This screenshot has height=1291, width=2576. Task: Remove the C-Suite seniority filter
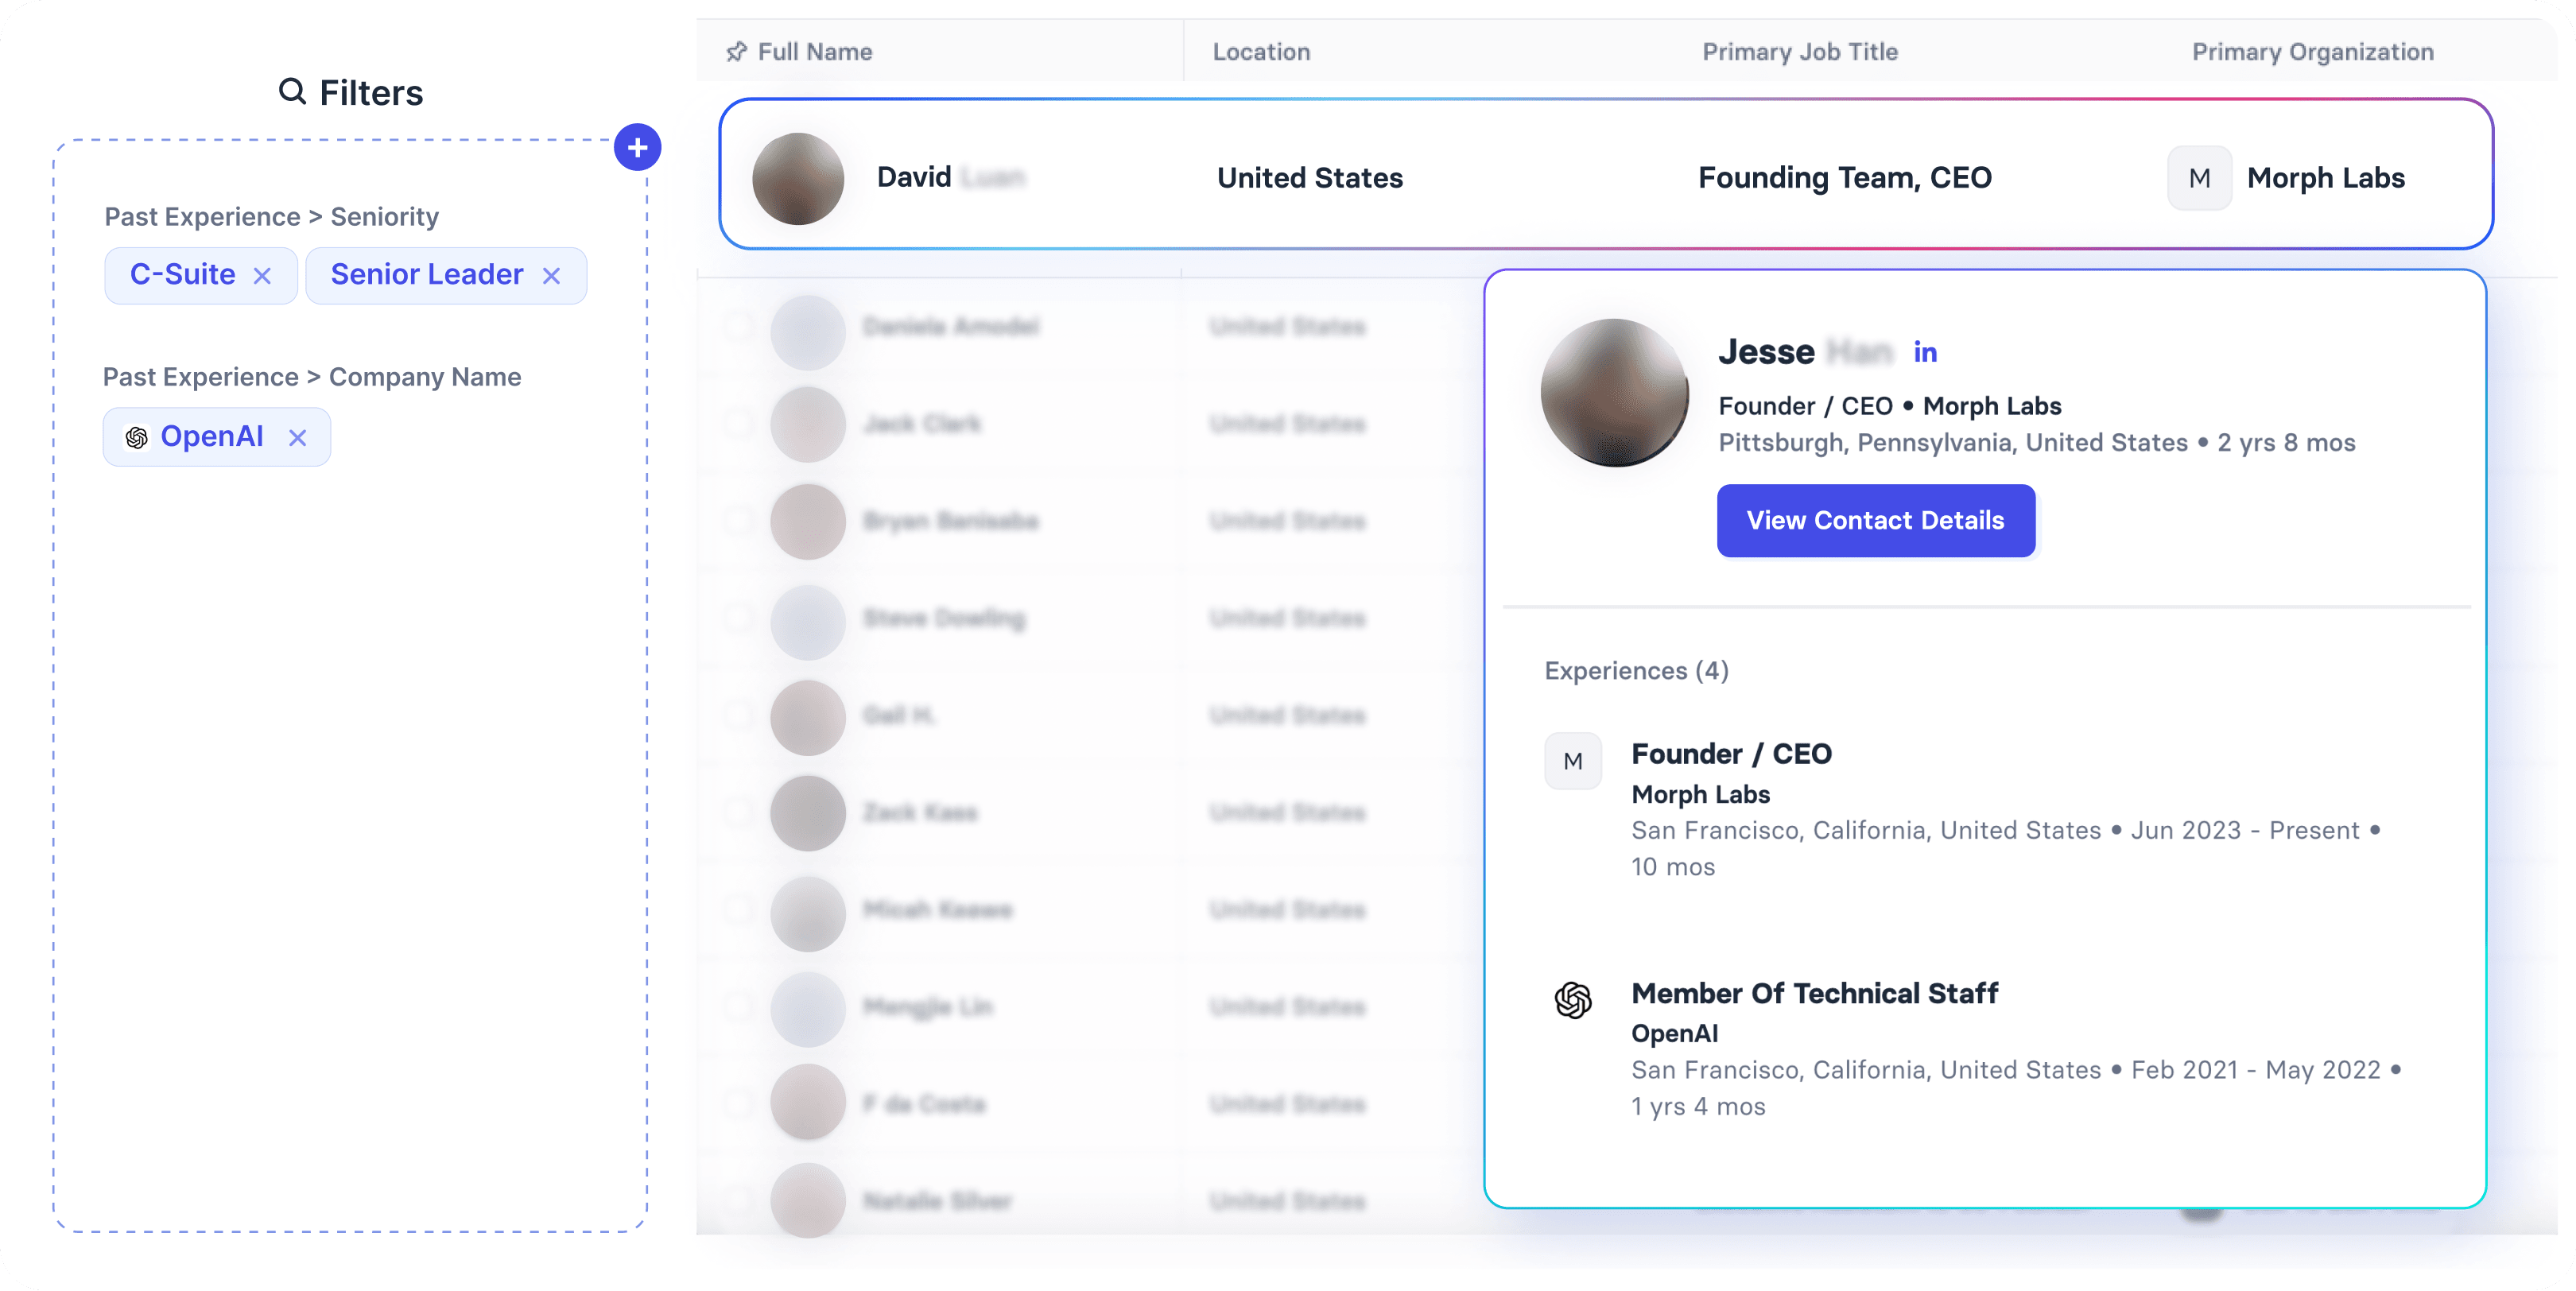point(262,276)
